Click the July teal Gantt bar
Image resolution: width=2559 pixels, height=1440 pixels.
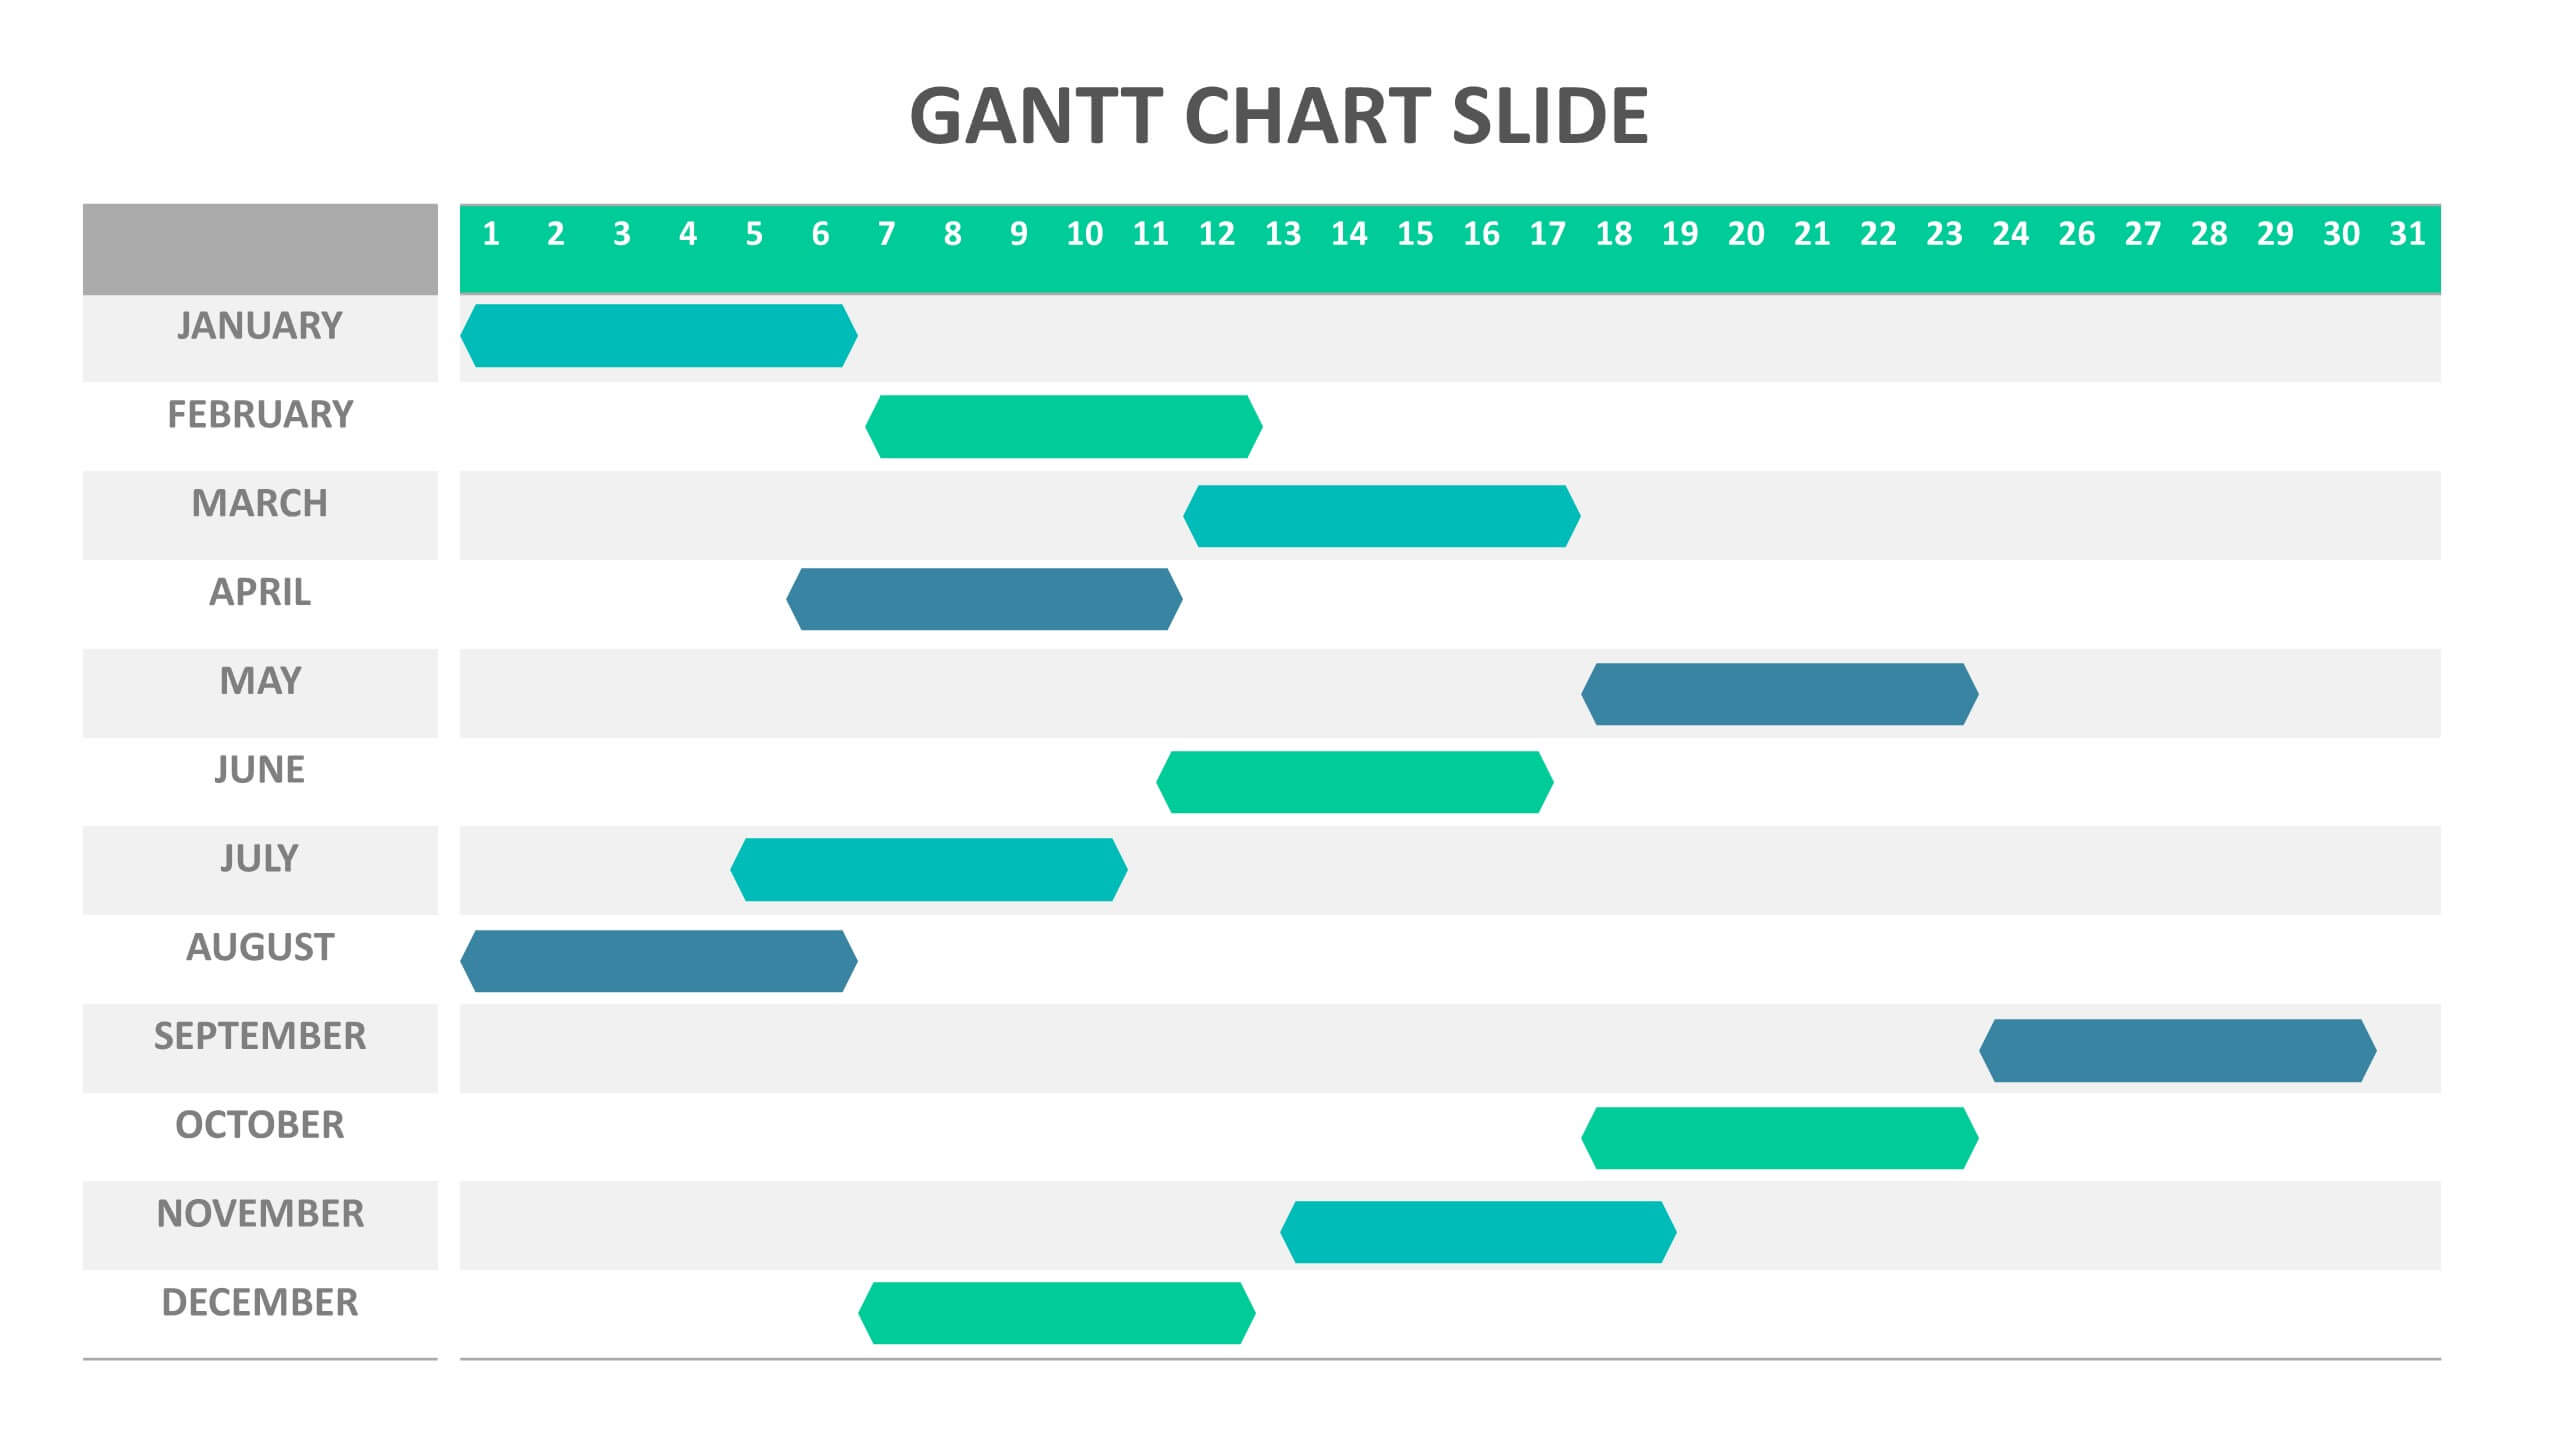[x=928, y=870]
